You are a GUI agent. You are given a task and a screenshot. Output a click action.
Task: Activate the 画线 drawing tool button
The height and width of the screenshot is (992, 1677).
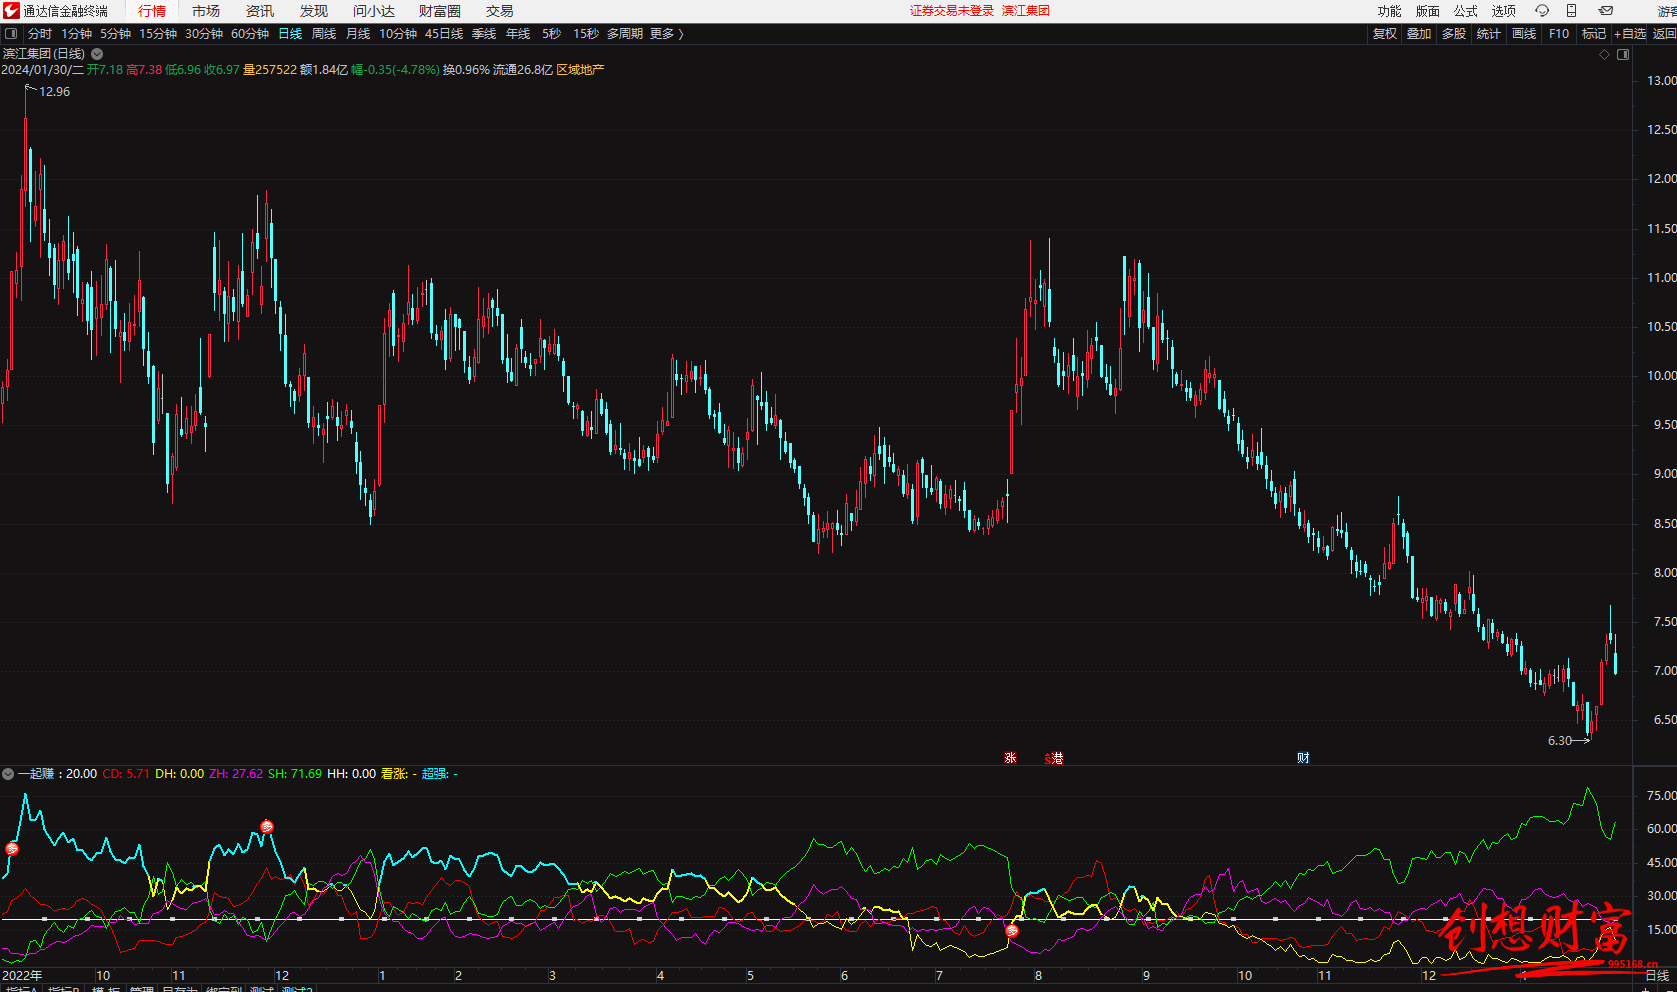coord(1524,34)
